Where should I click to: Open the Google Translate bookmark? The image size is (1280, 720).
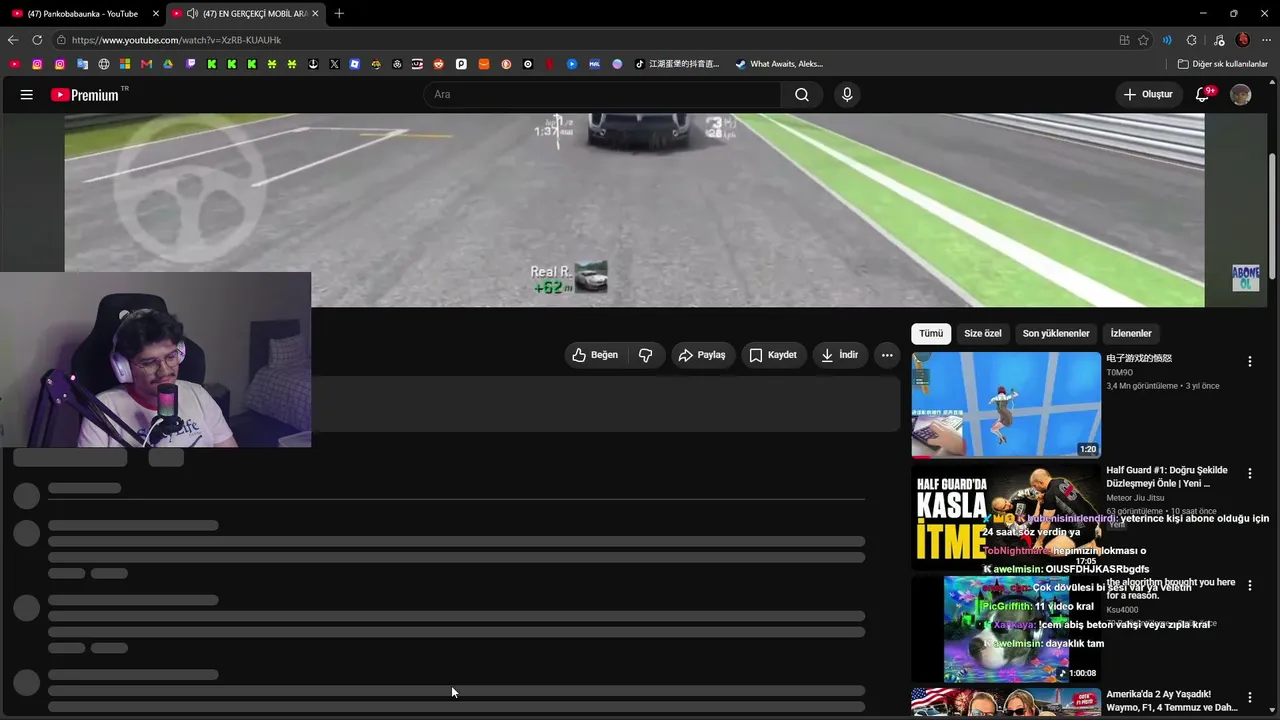click(82, 64)
